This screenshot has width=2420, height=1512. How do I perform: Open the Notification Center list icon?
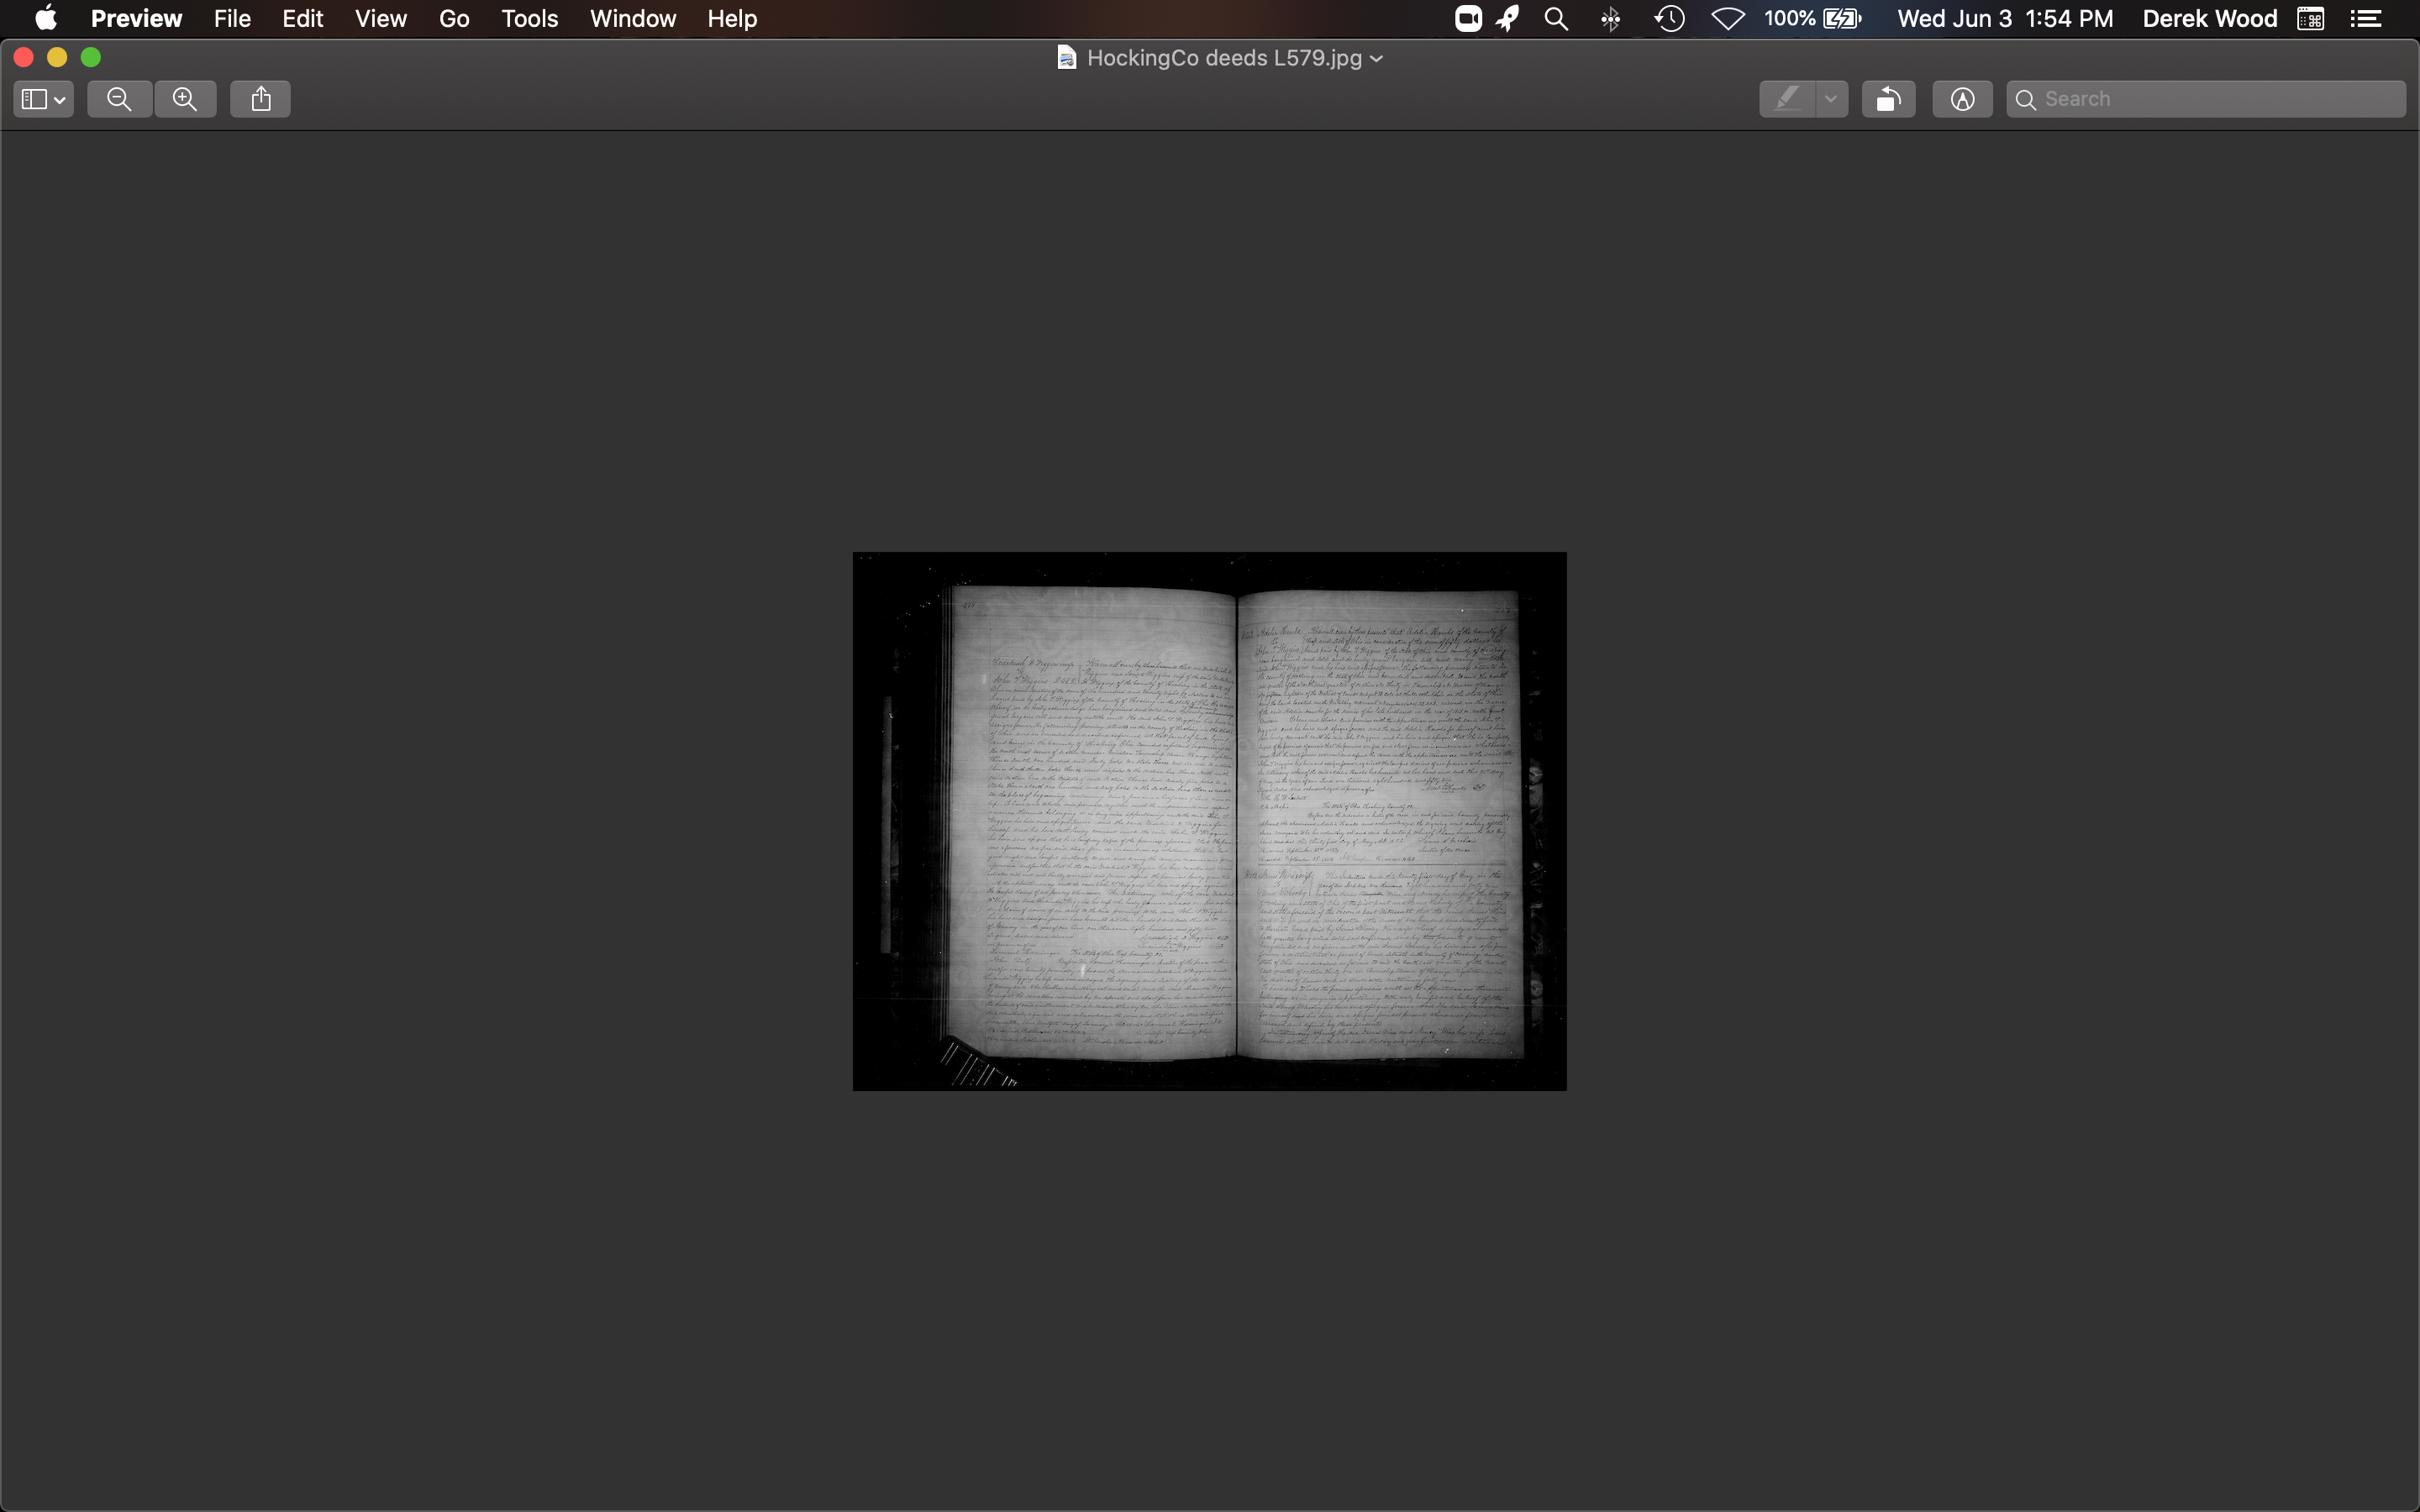(2365, 19)
